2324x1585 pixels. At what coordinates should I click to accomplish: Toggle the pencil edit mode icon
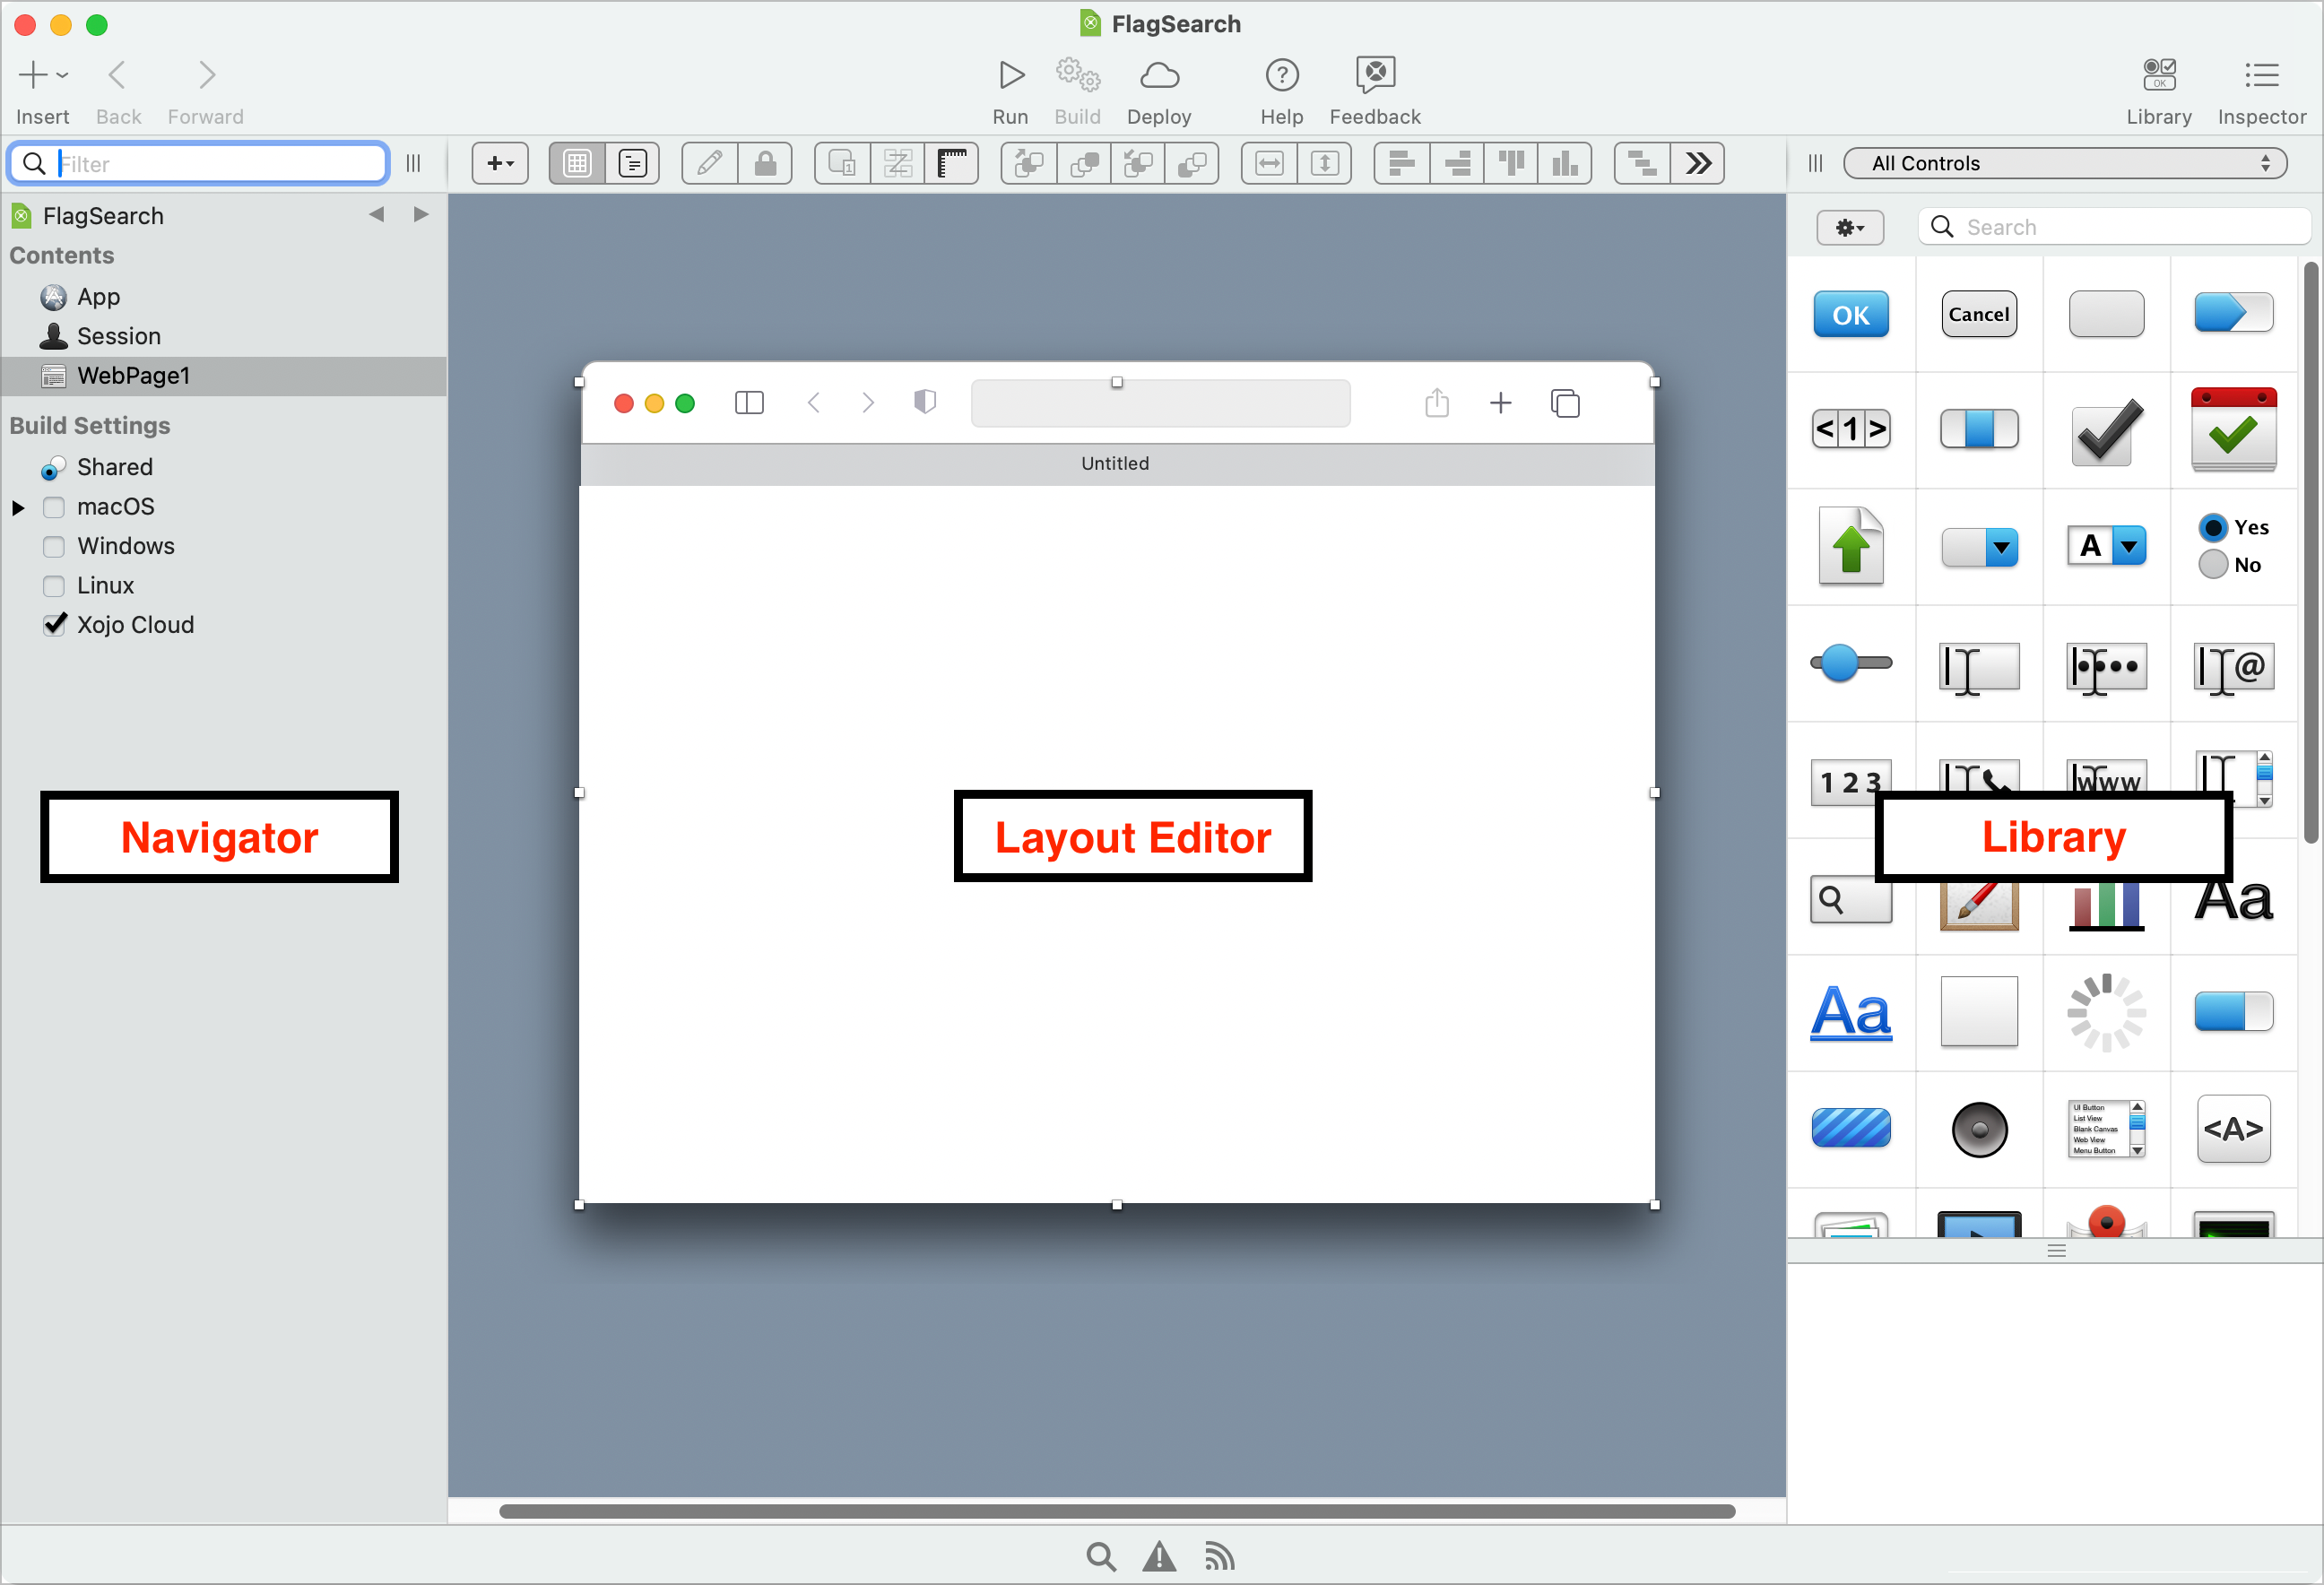click(709, 163)
